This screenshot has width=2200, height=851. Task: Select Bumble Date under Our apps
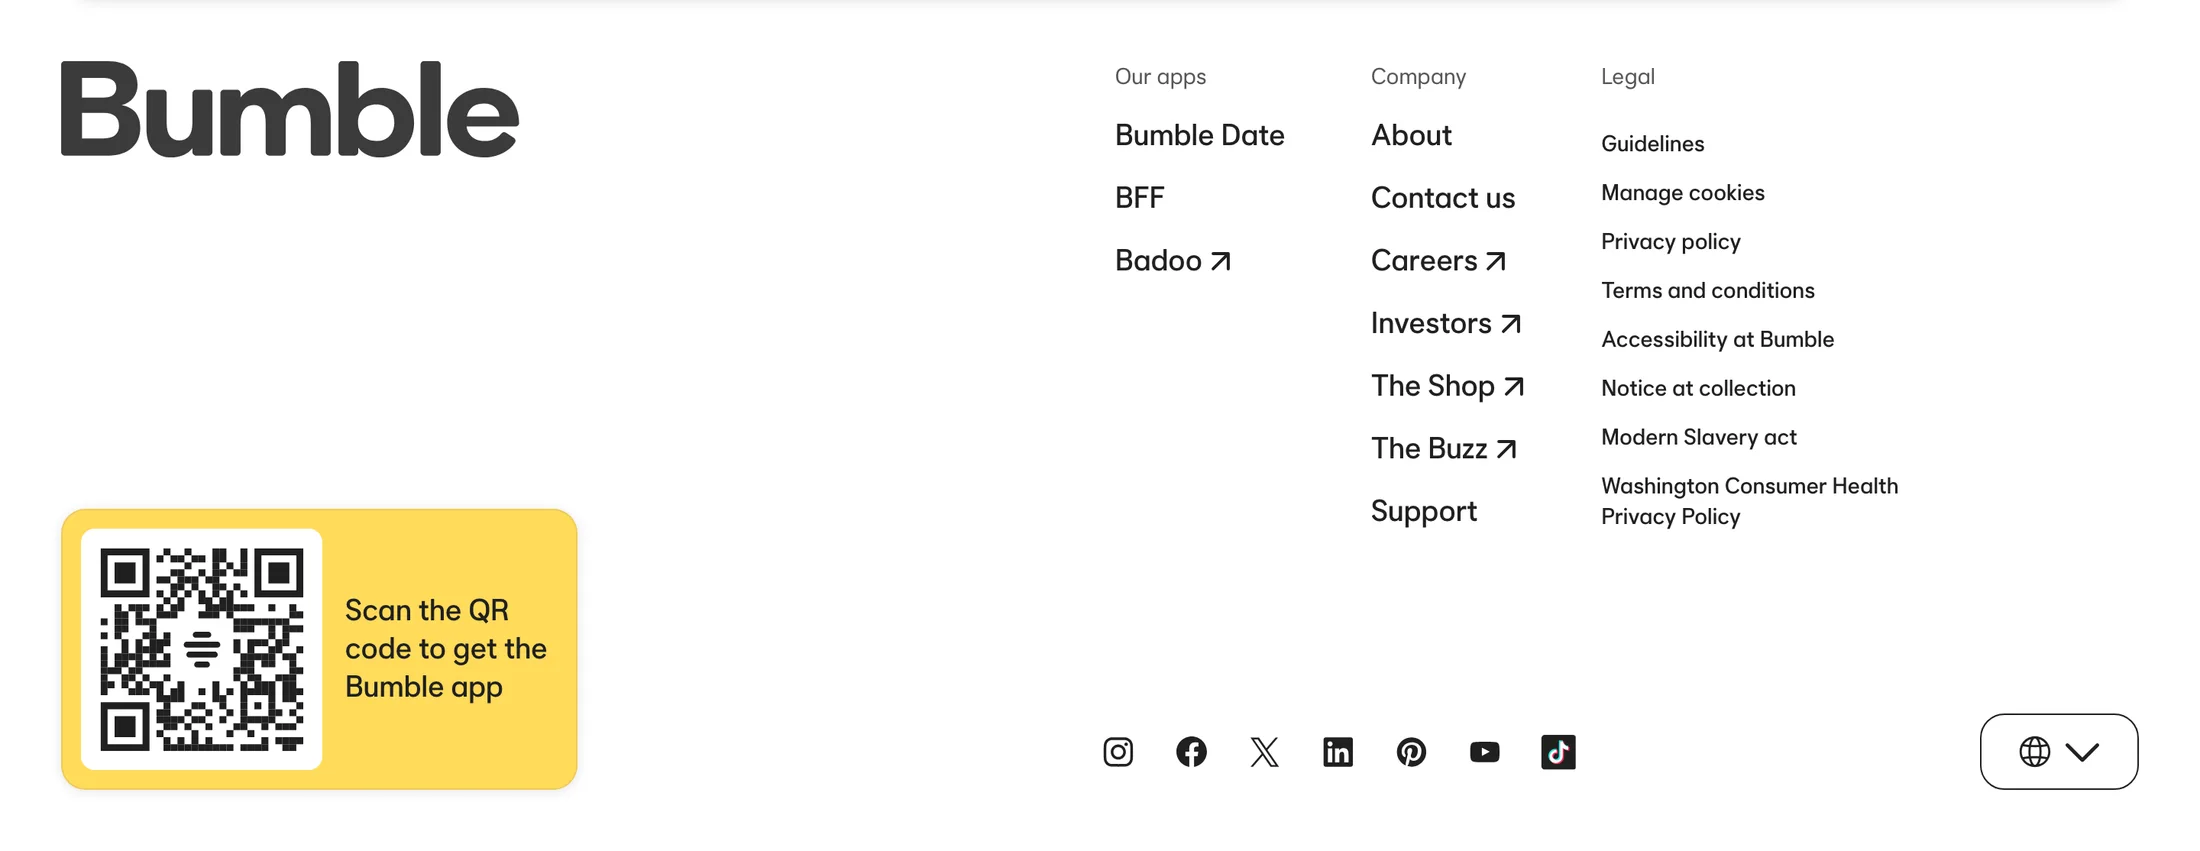1200,135
